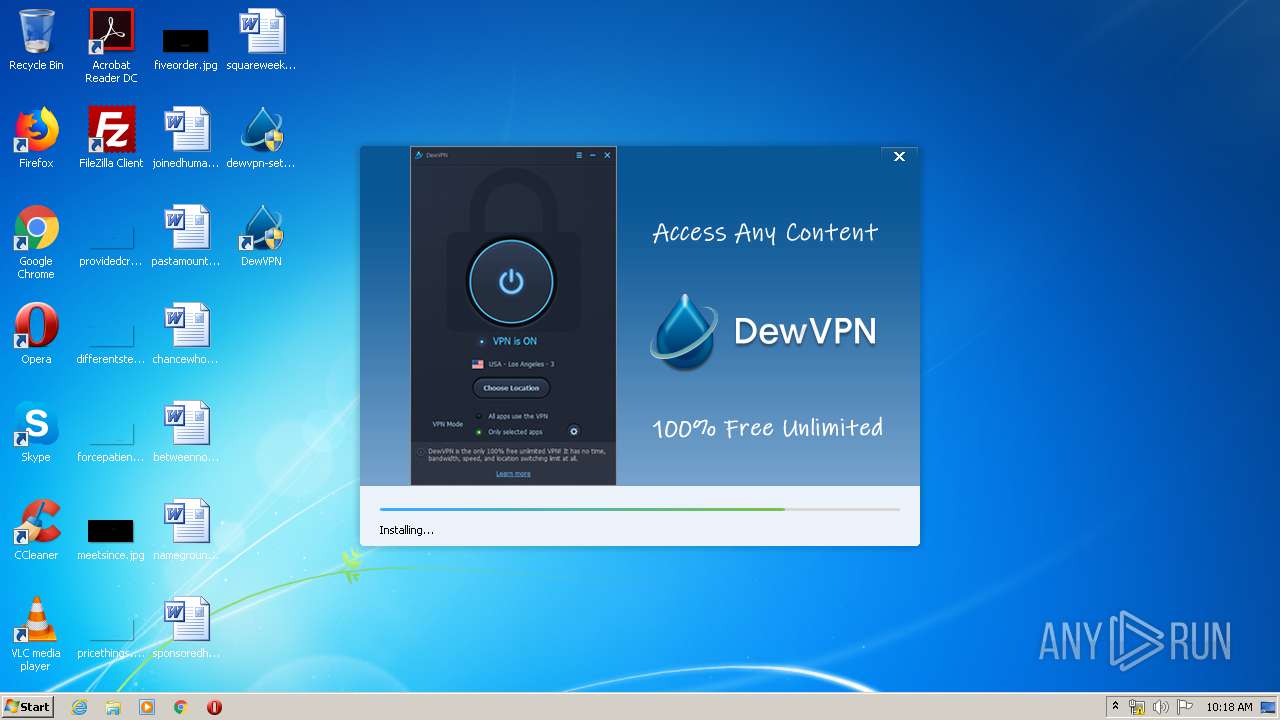This screenshot has width=1280, height=720.
Task: Open network status tray icon
Action: pos(1137,707)
